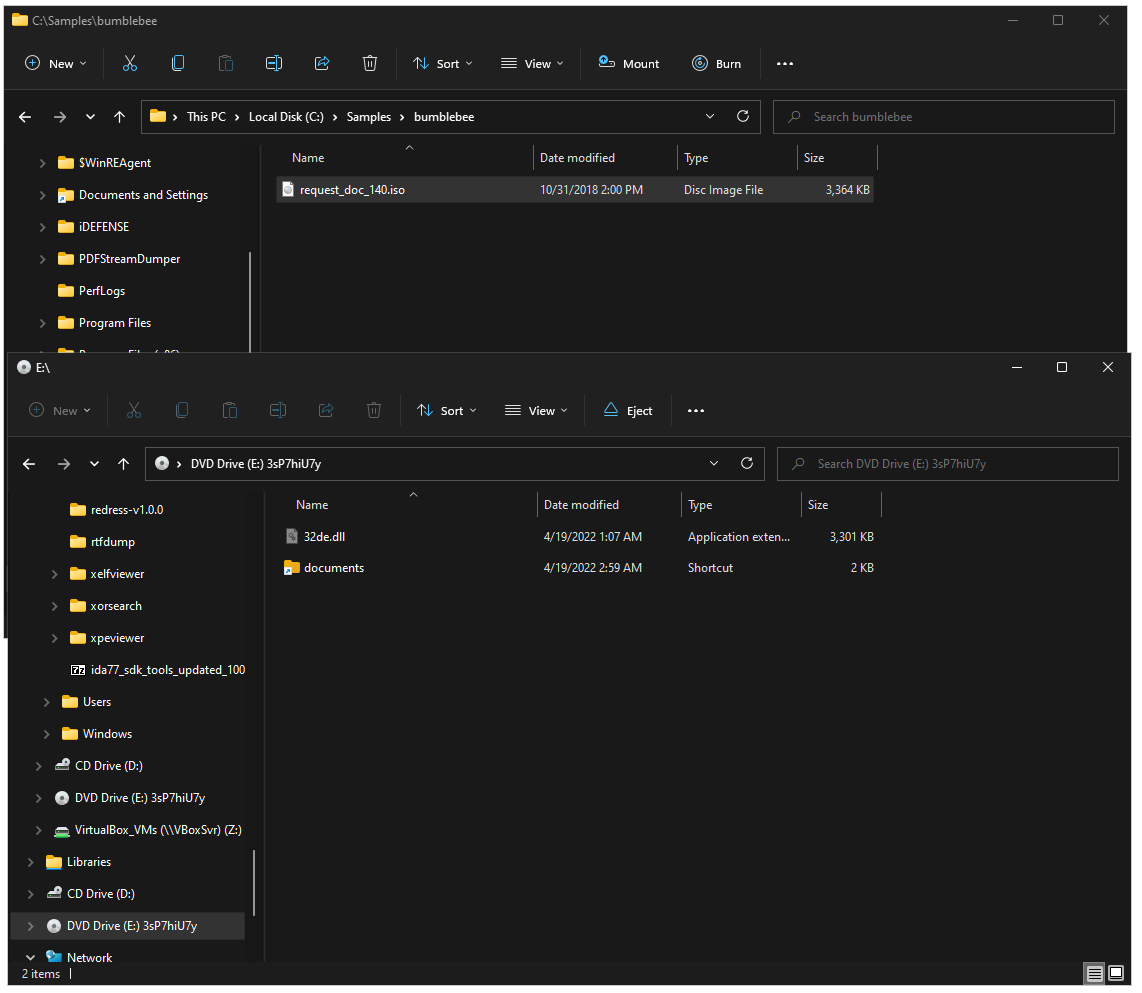Go back in bumblebee window navigation
Viewport: 1142px width, 993px height.
[x=25, y=117]
